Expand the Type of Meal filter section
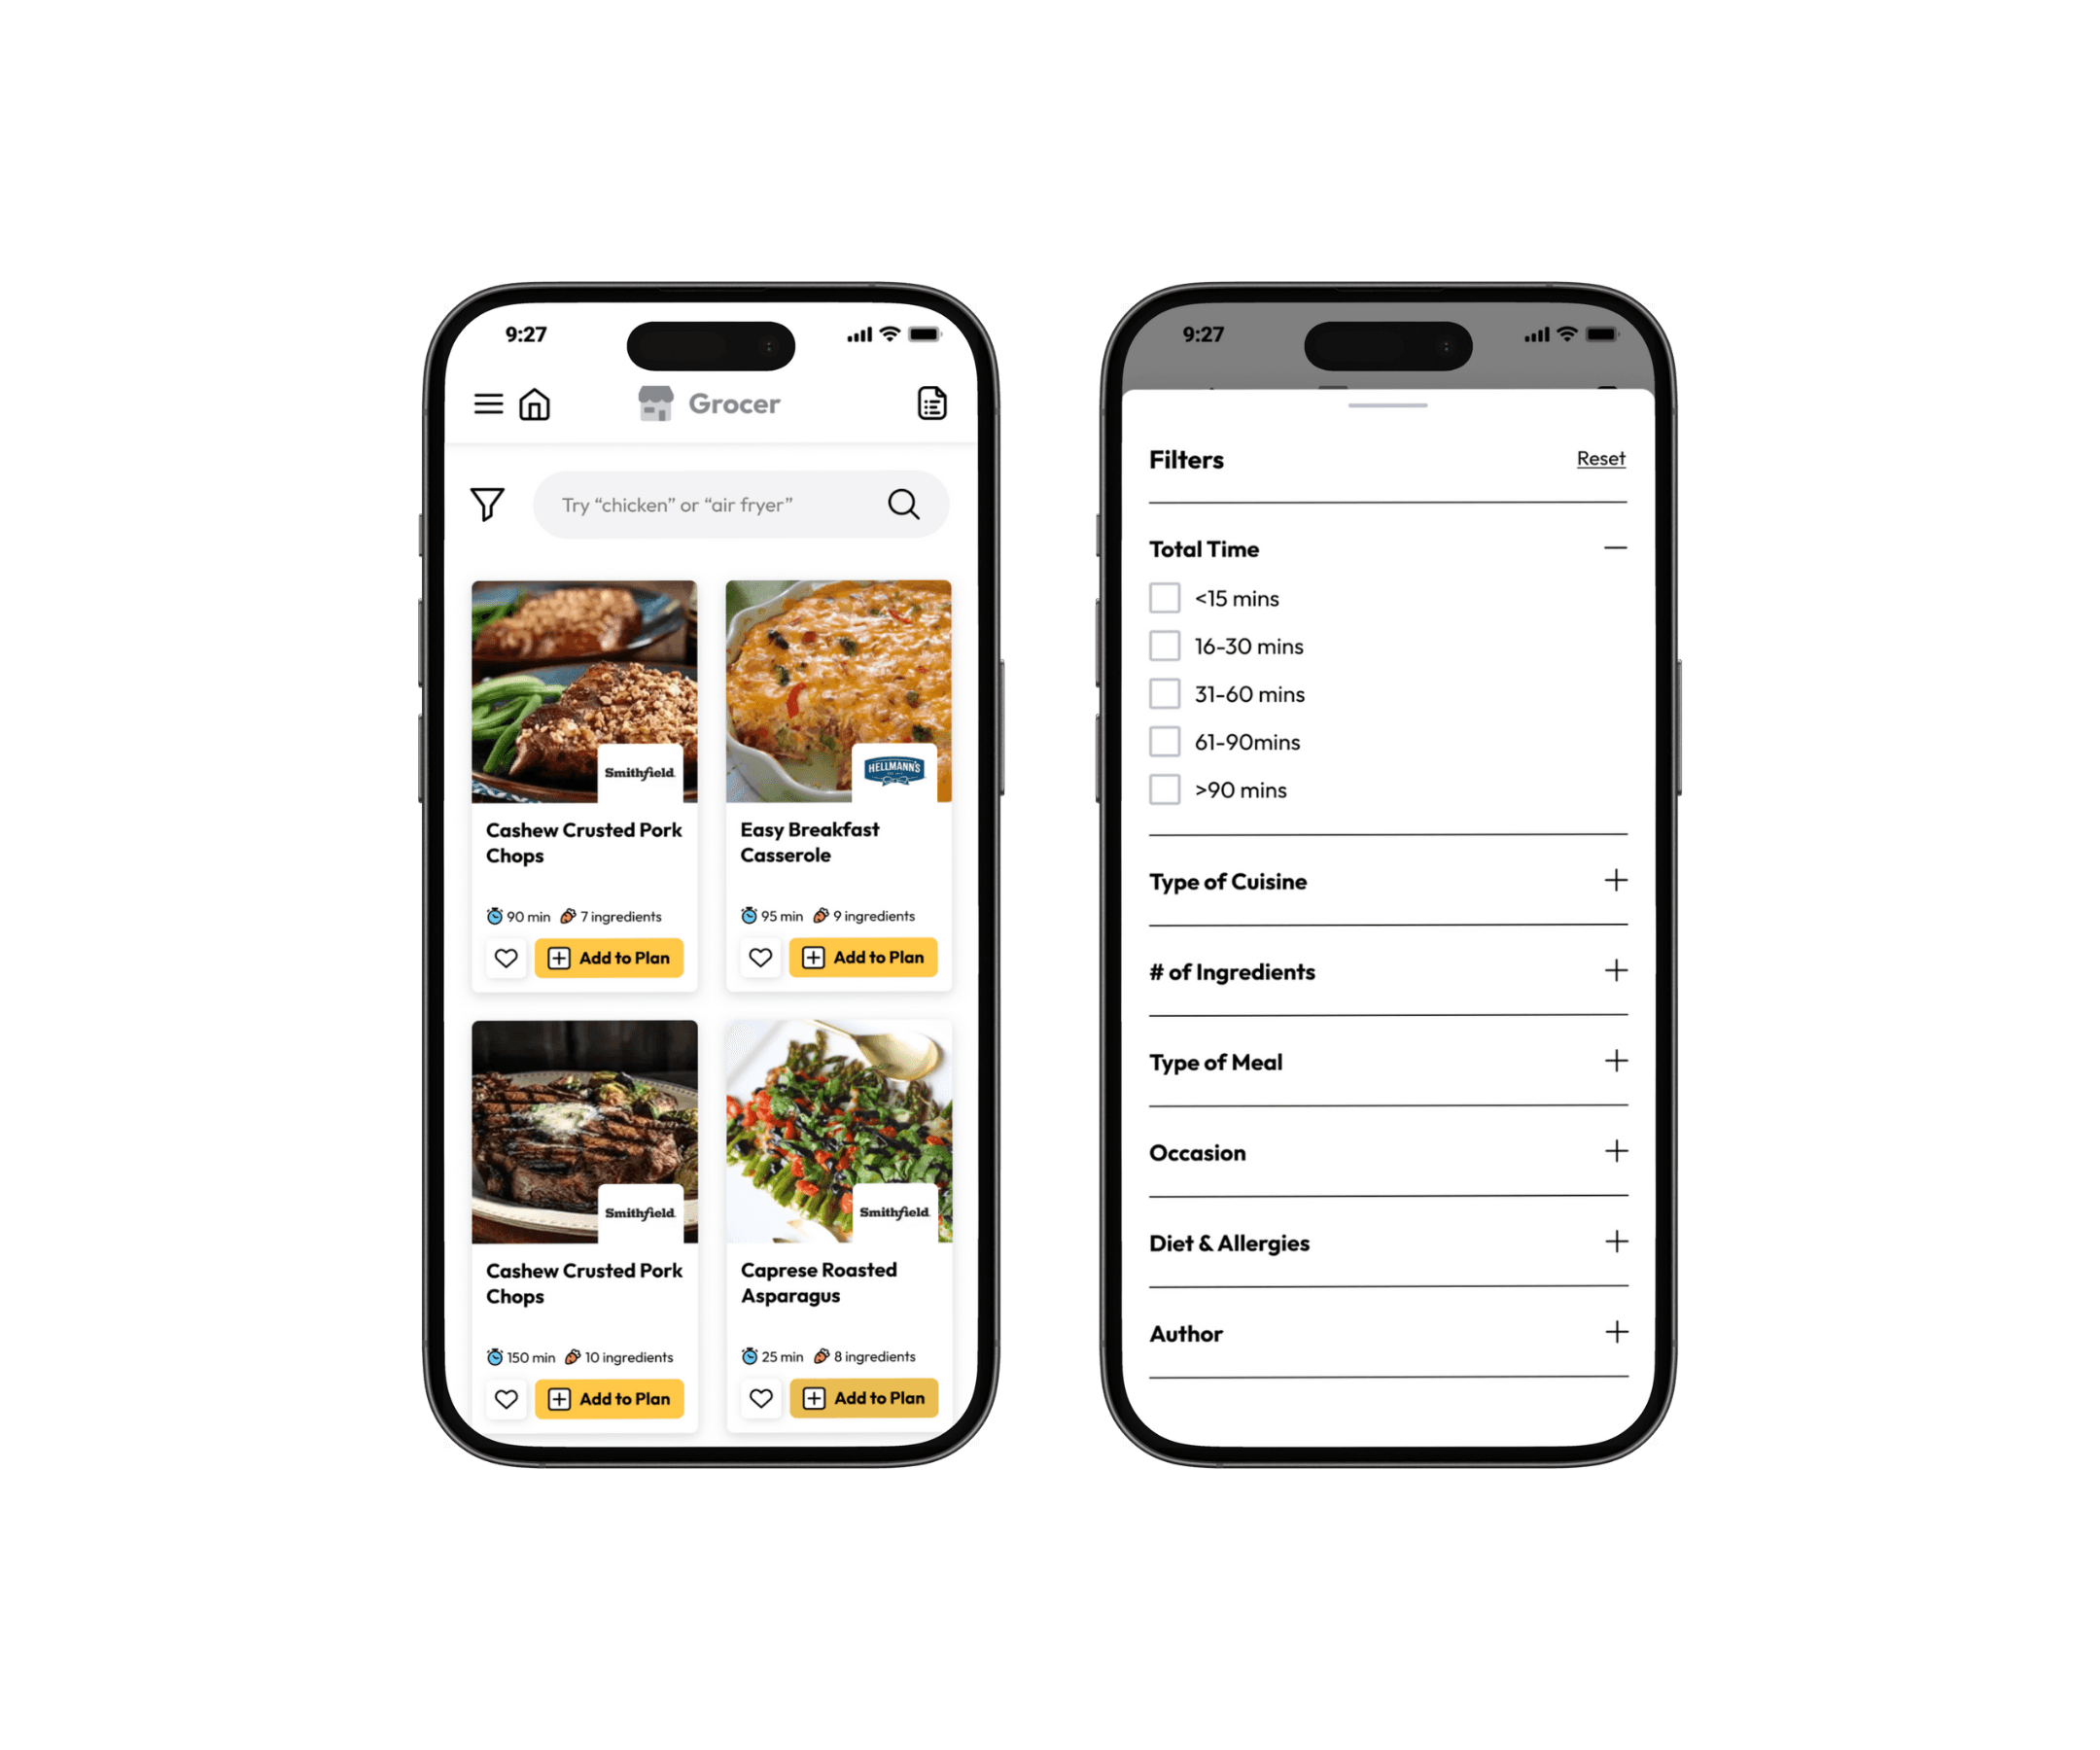Viewport: 2100px width, 1750px height. [x=1608, y=1063]
